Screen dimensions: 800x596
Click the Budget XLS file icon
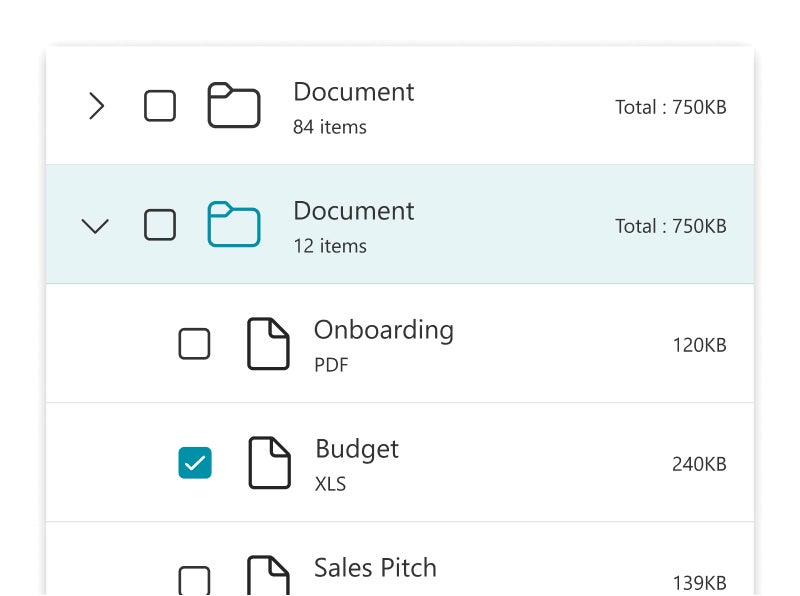[x=269, y=463]
